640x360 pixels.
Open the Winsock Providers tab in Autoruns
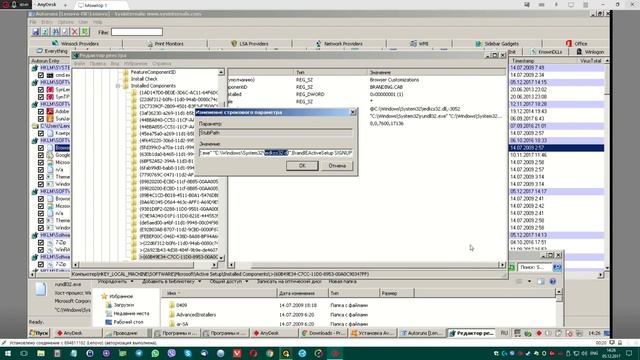76,44
